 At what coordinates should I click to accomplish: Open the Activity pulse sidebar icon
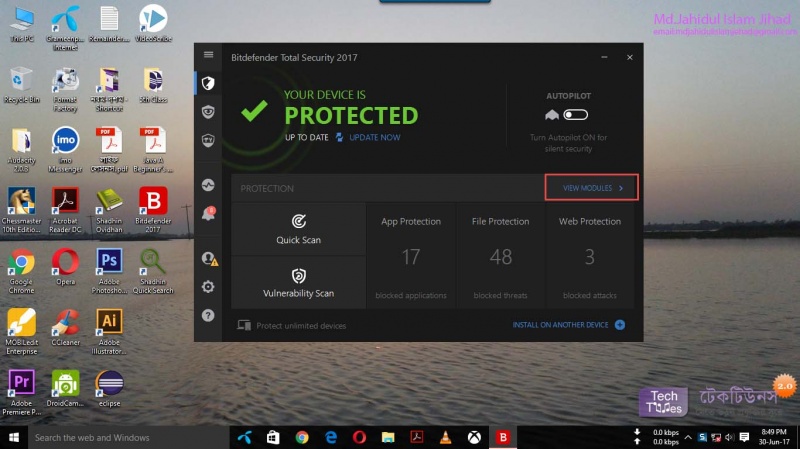point(208,185)
